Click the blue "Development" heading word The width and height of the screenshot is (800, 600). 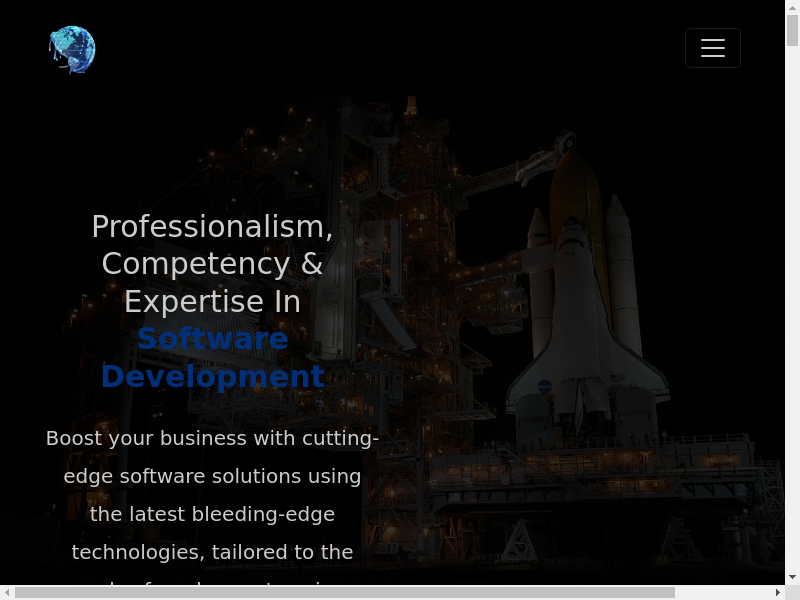click(x=212, y=377)
